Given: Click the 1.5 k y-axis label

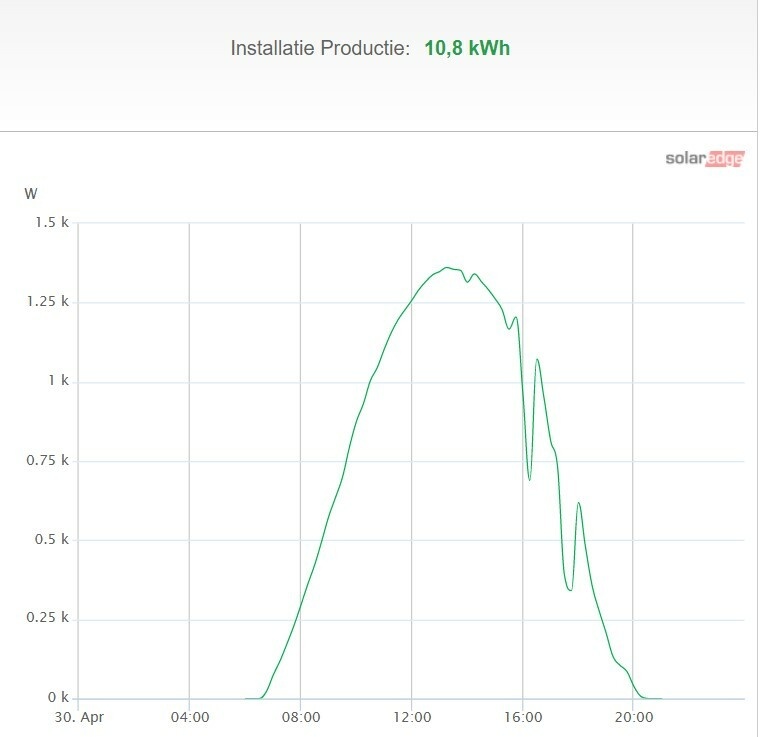Looking at the screenshot, I should 52,223.
